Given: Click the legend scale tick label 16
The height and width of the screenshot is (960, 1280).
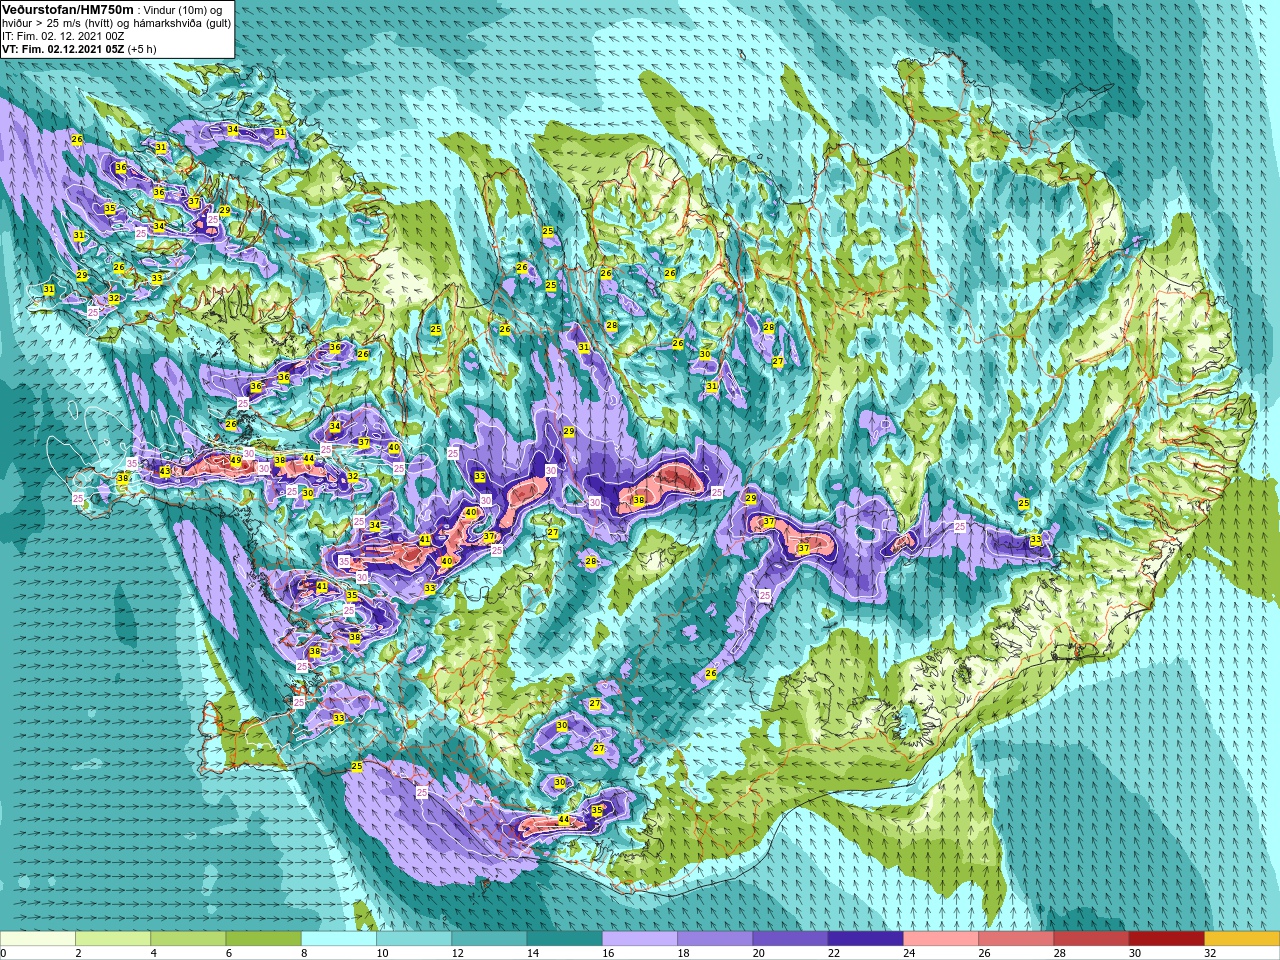Looking at the screenshot, I should [608, 953].
